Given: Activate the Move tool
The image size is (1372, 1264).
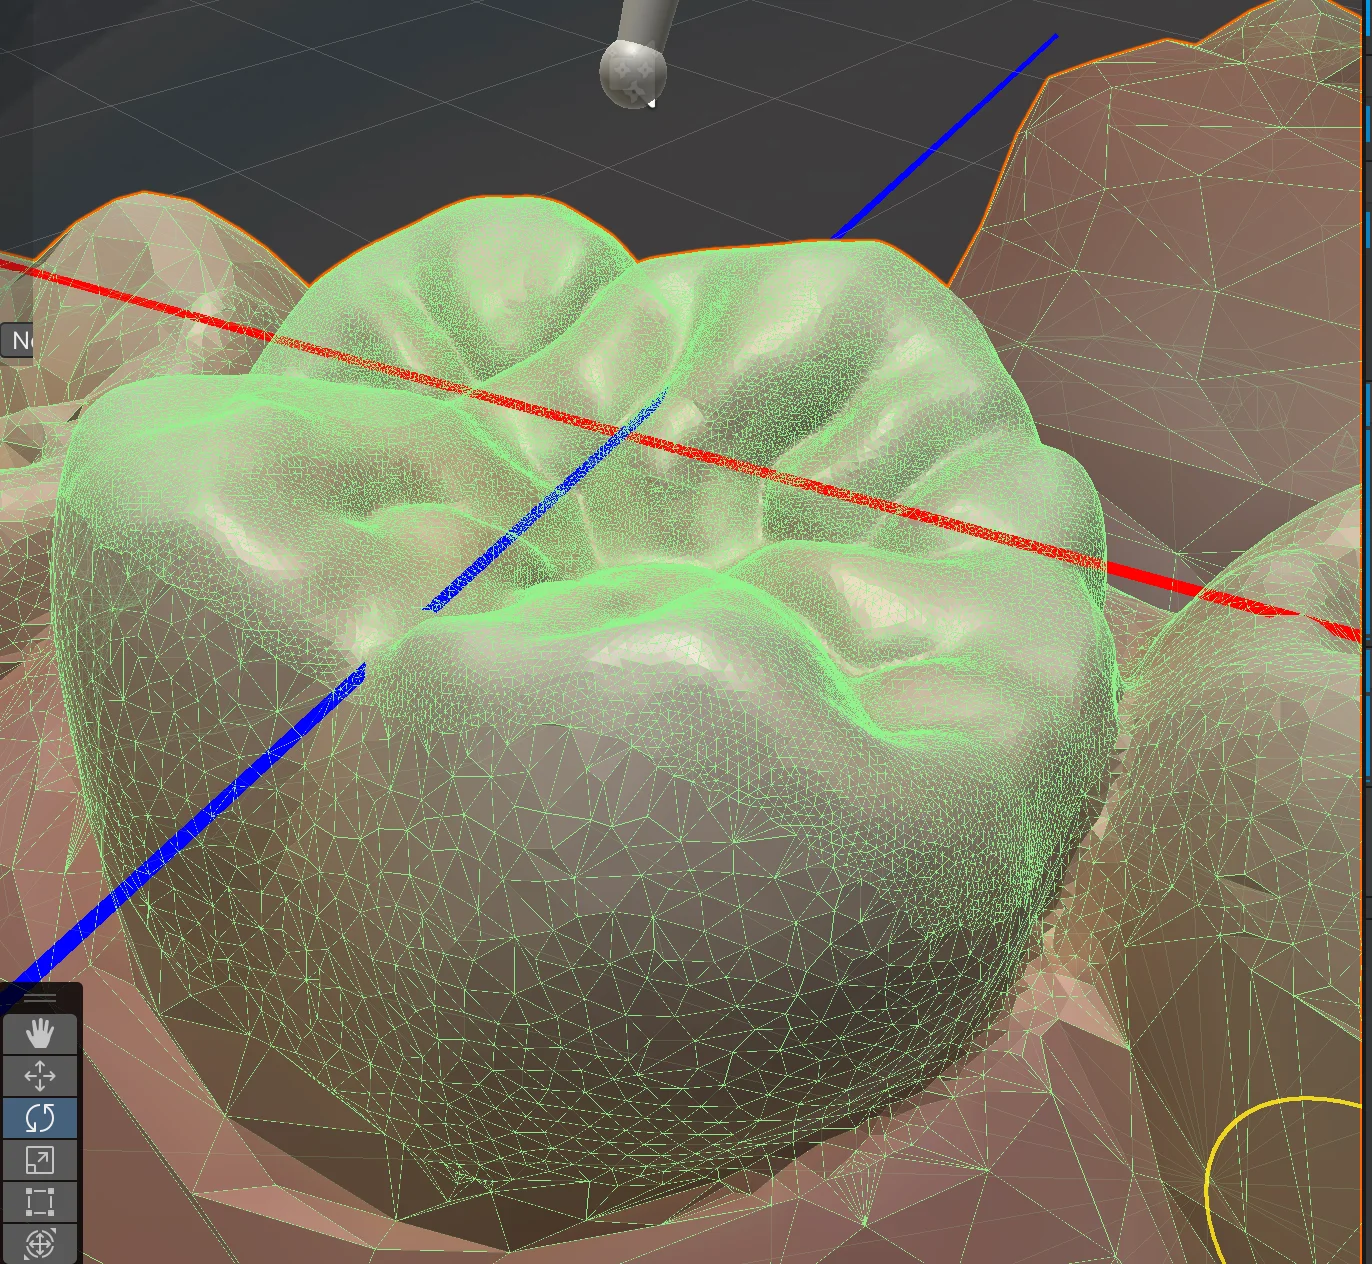Looking at the screenshot, I should tap(39, 1076).
